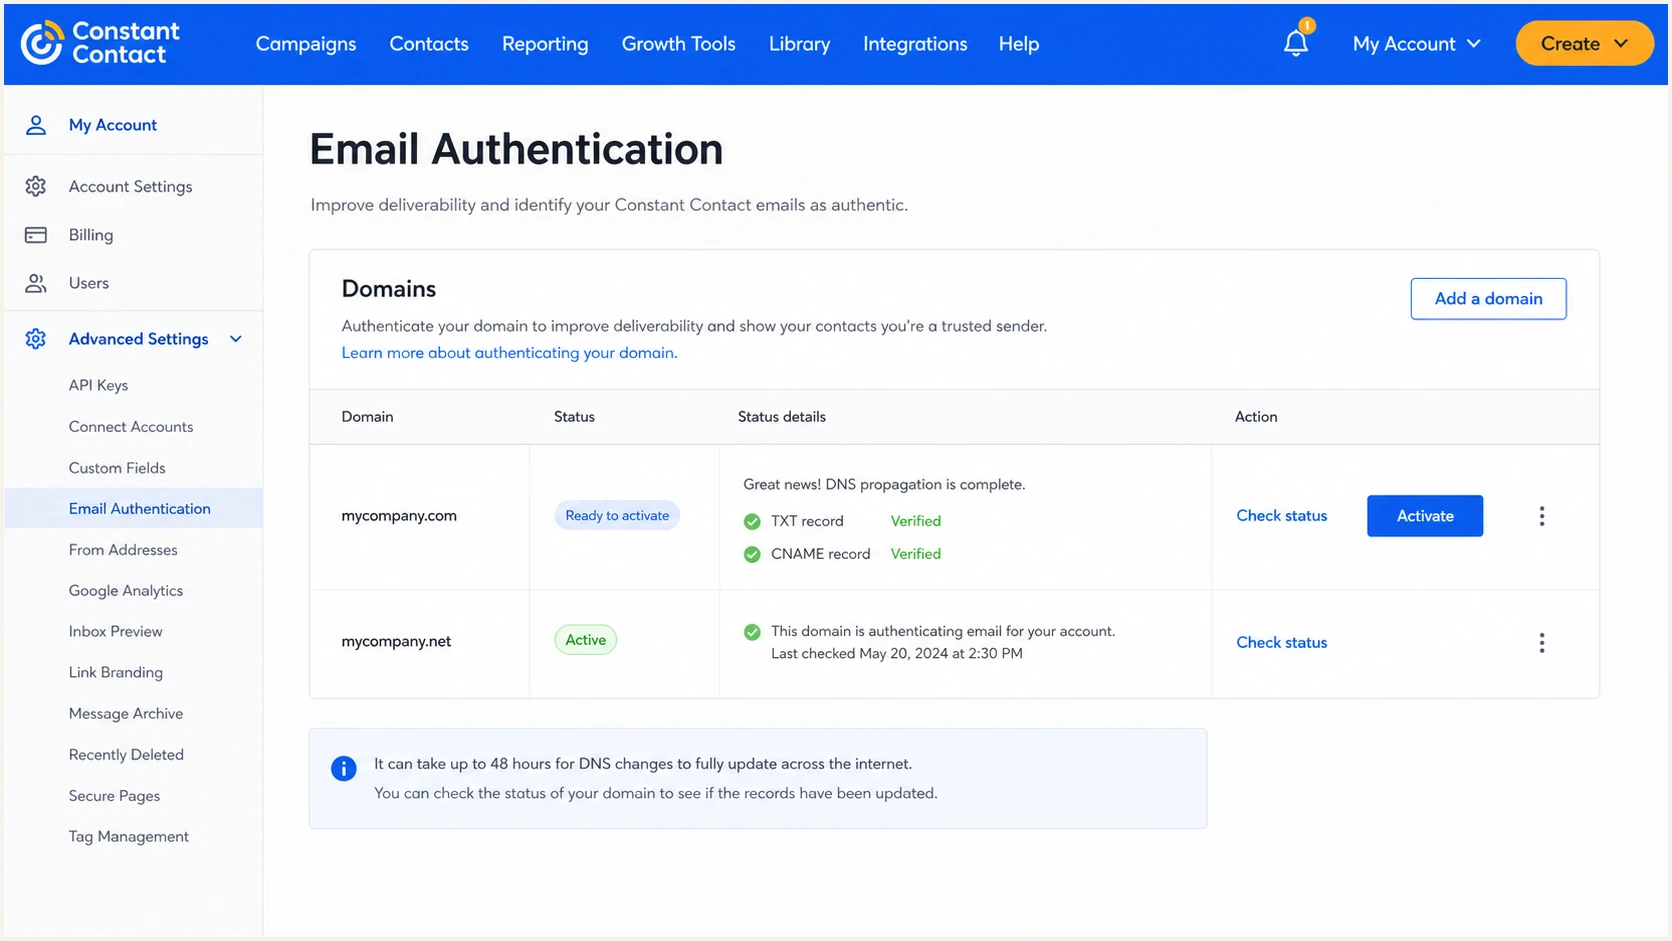Screen dimensions: 1672x941
Task: Open API Keys in sidebar
Action: 98,386
